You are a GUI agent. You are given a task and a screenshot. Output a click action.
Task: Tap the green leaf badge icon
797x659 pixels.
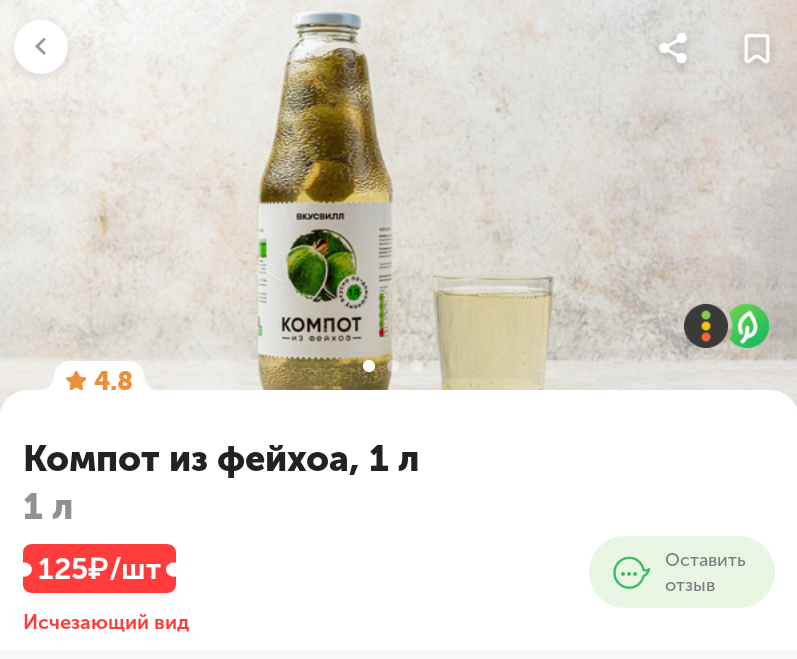point(749,326)
